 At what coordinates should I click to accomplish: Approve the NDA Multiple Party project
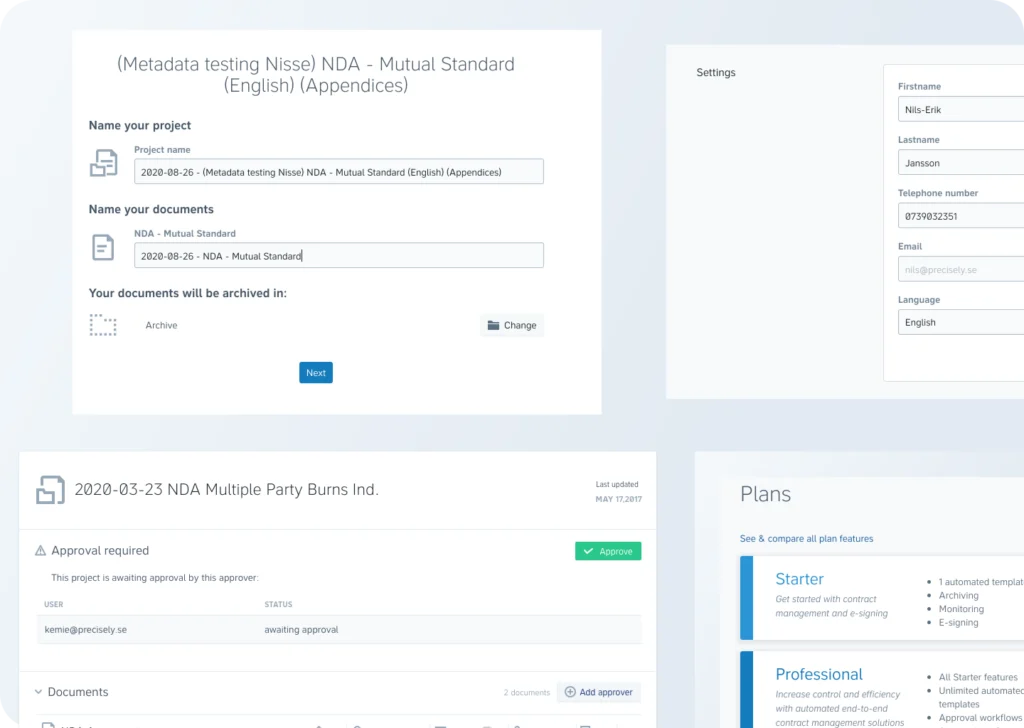(x=608, y=551)
